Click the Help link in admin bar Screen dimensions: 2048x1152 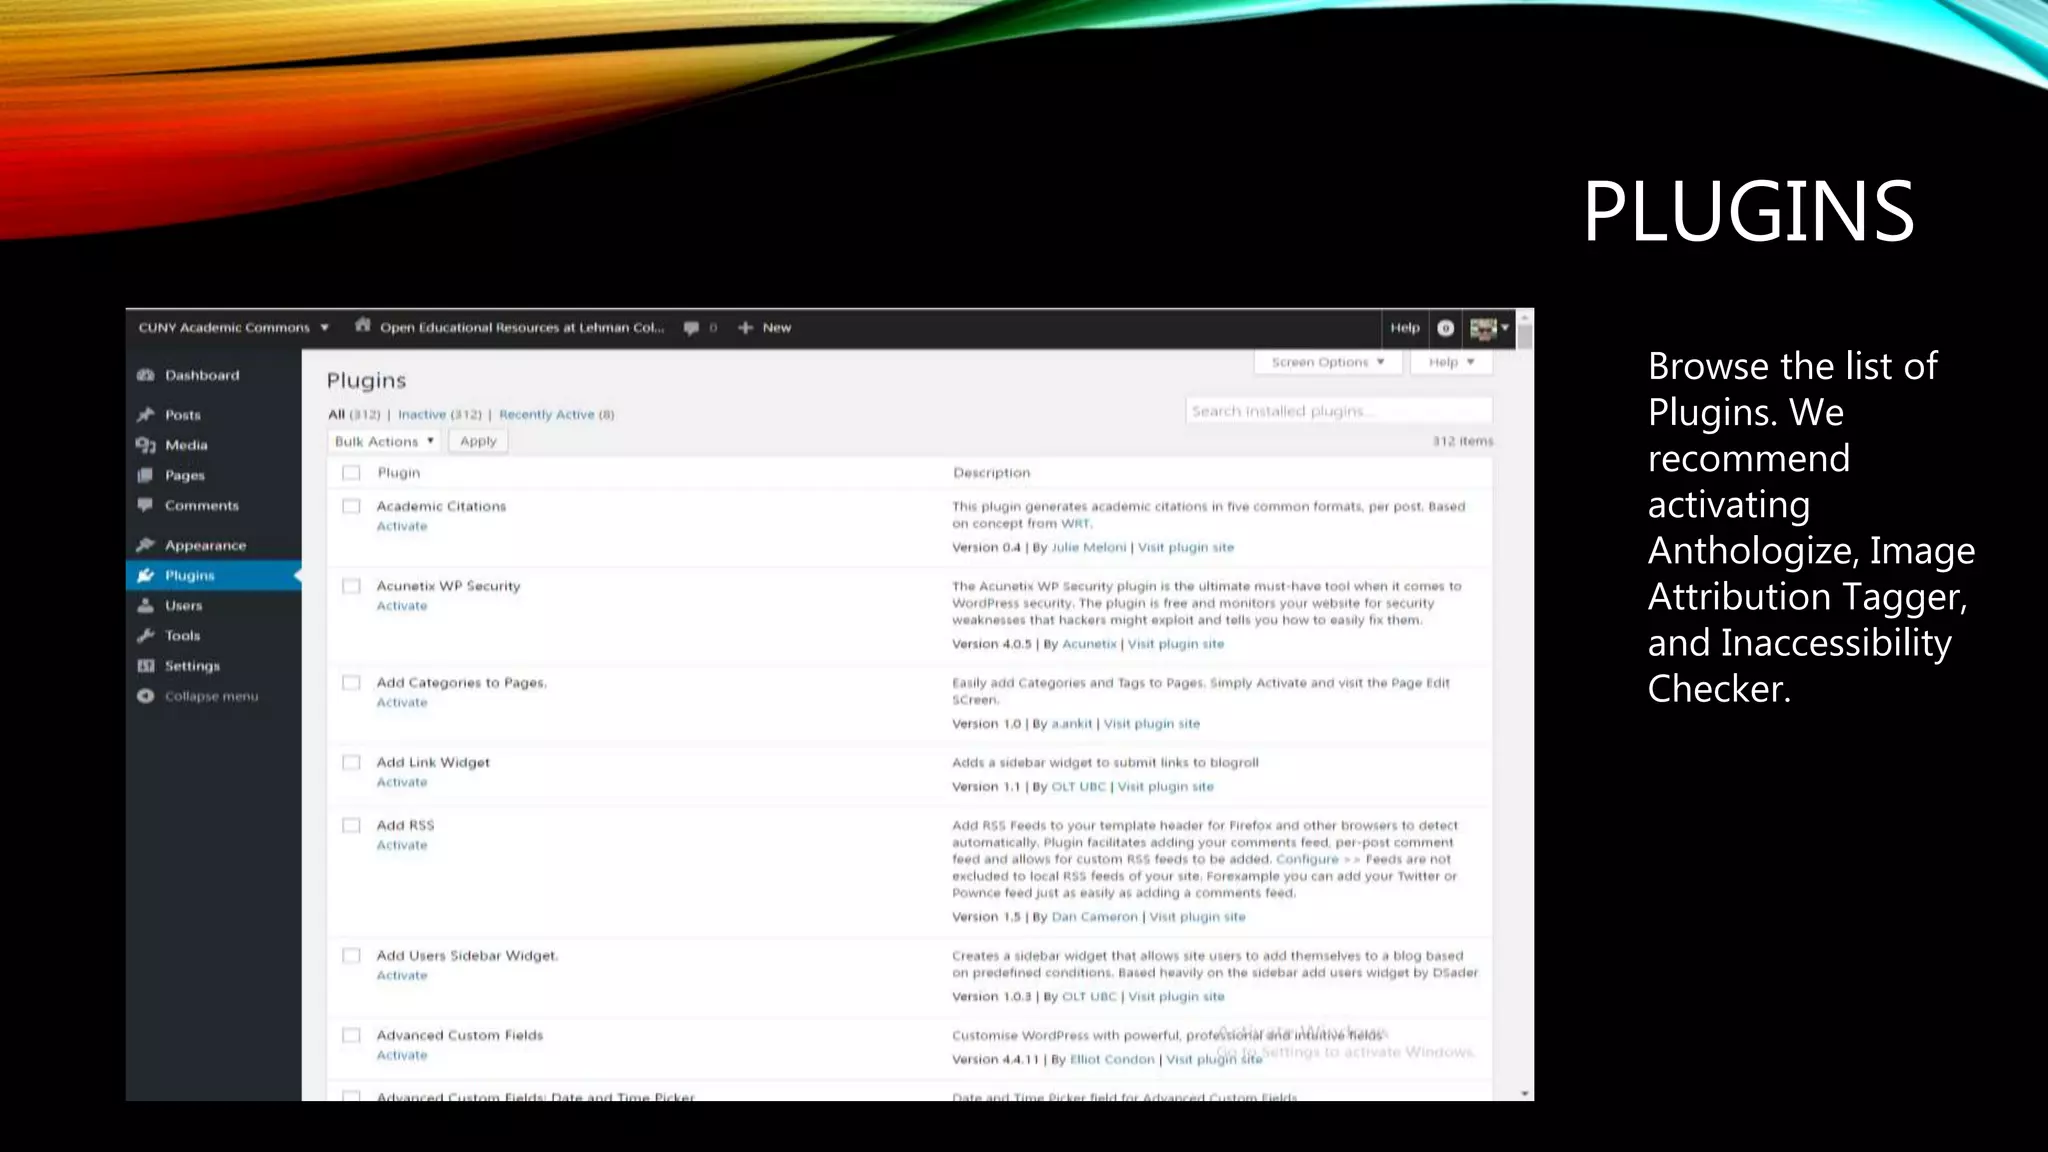pyautogui.click(x=1404, y=328)
